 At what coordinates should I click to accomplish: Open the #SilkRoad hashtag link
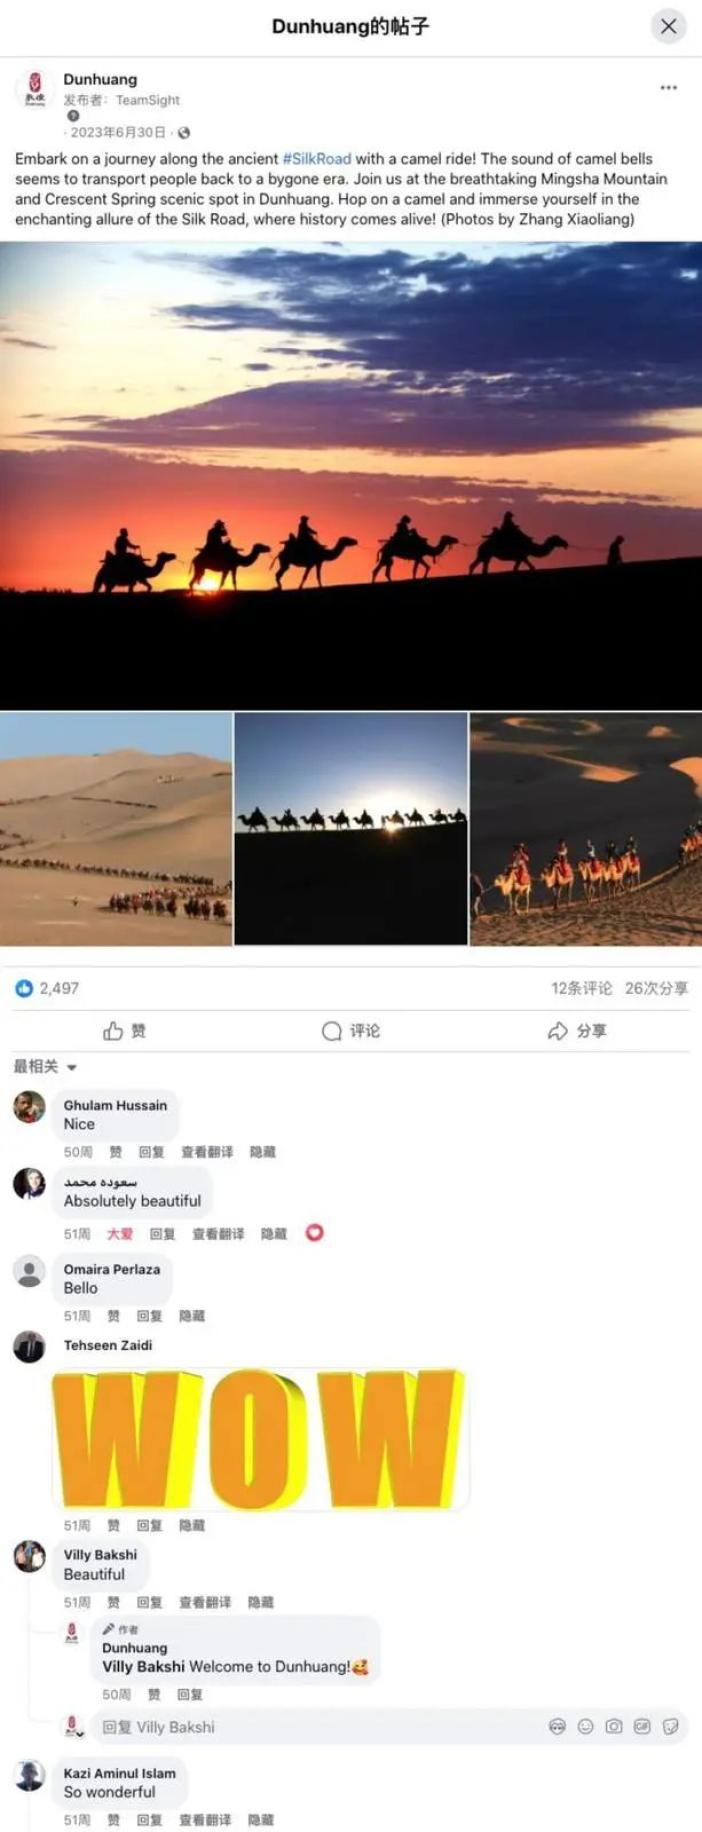pos(317,158)
